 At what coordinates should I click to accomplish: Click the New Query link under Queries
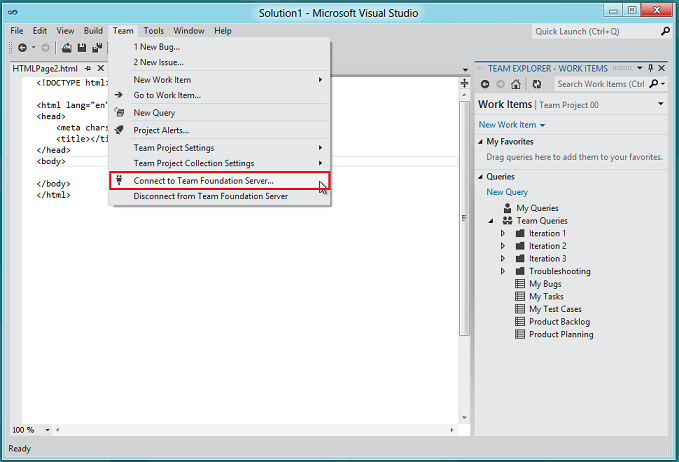pos(507,192)
